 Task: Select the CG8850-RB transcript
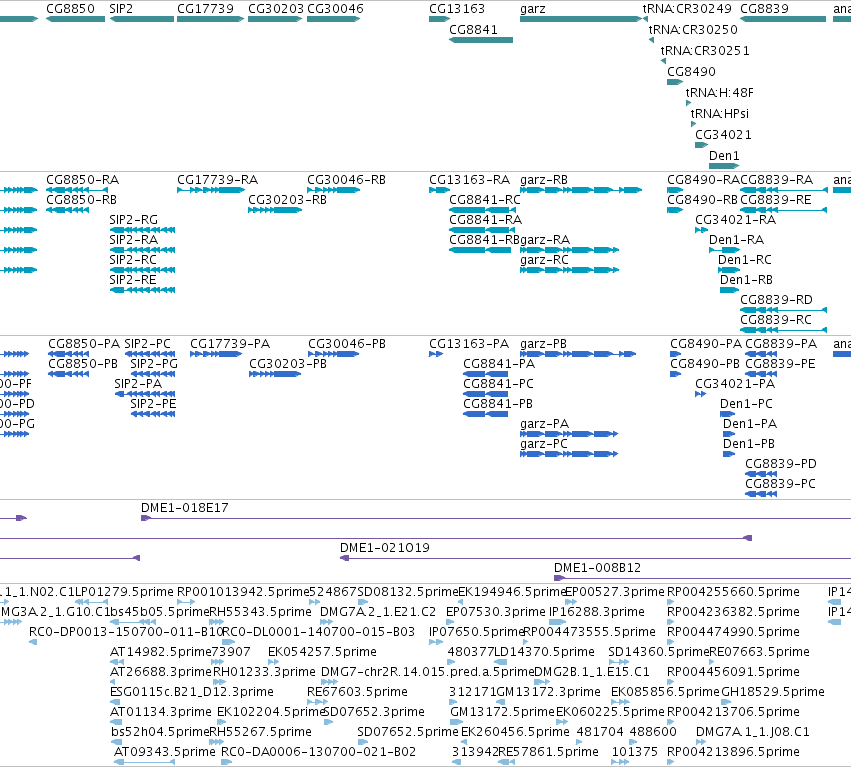[x=68, y=210]
